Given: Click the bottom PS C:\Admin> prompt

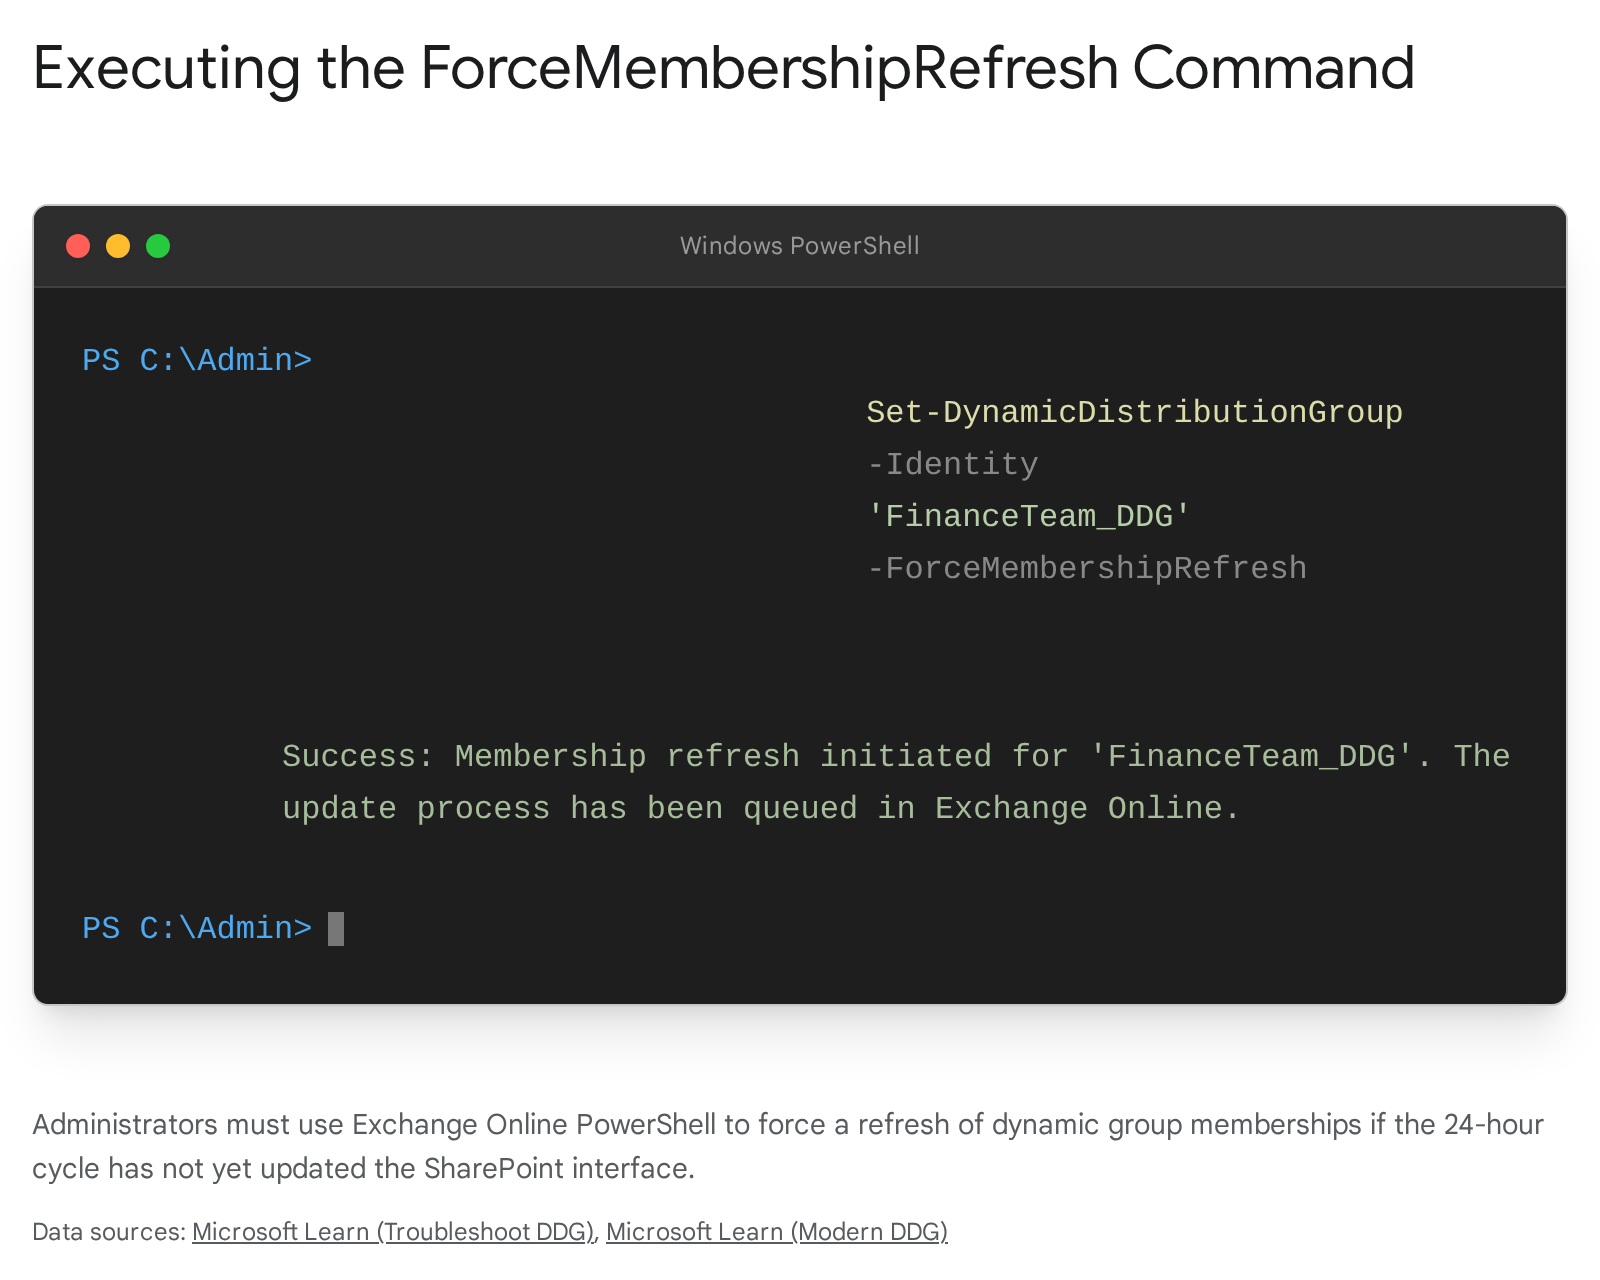Looking at the screenshot, I should click(197, 929).
